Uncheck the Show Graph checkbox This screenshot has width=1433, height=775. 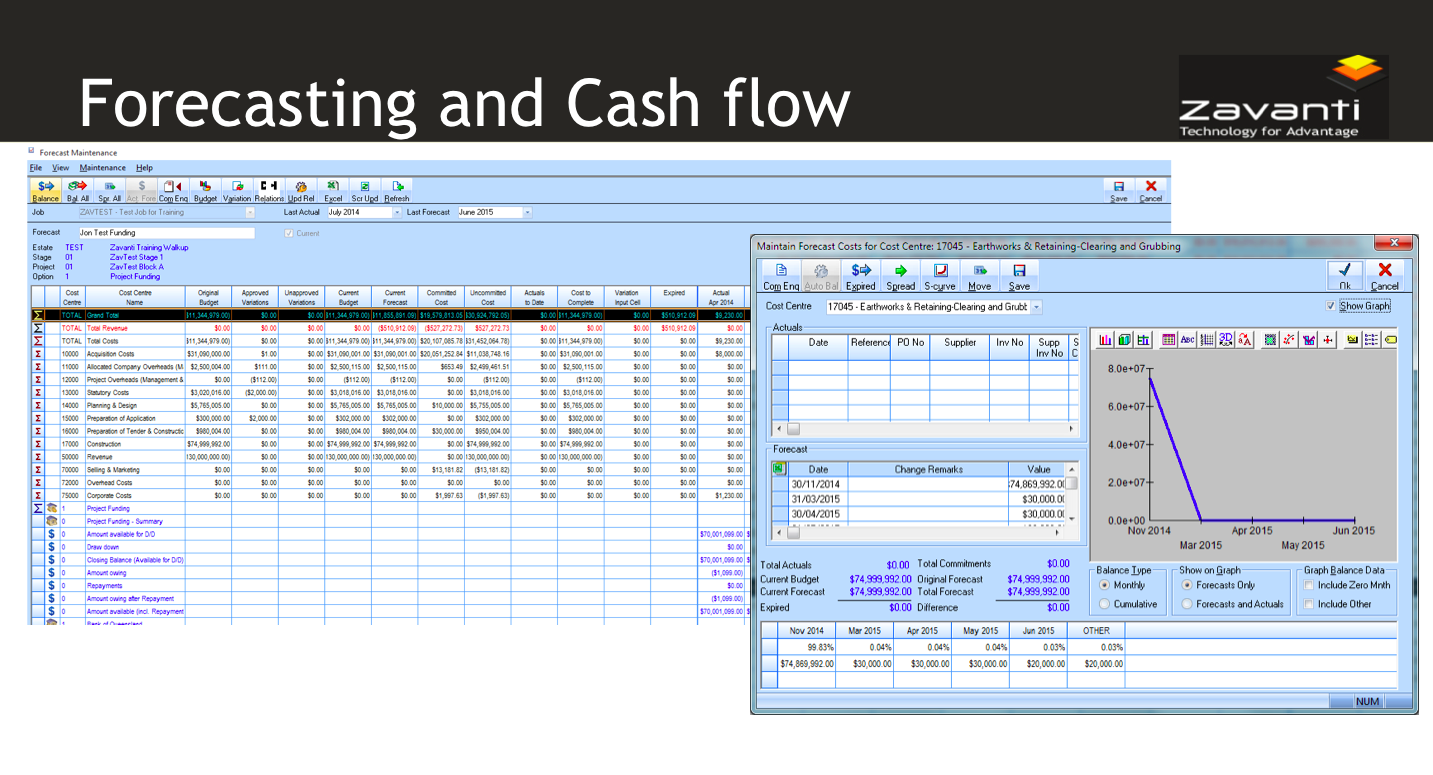point(1330,306)
